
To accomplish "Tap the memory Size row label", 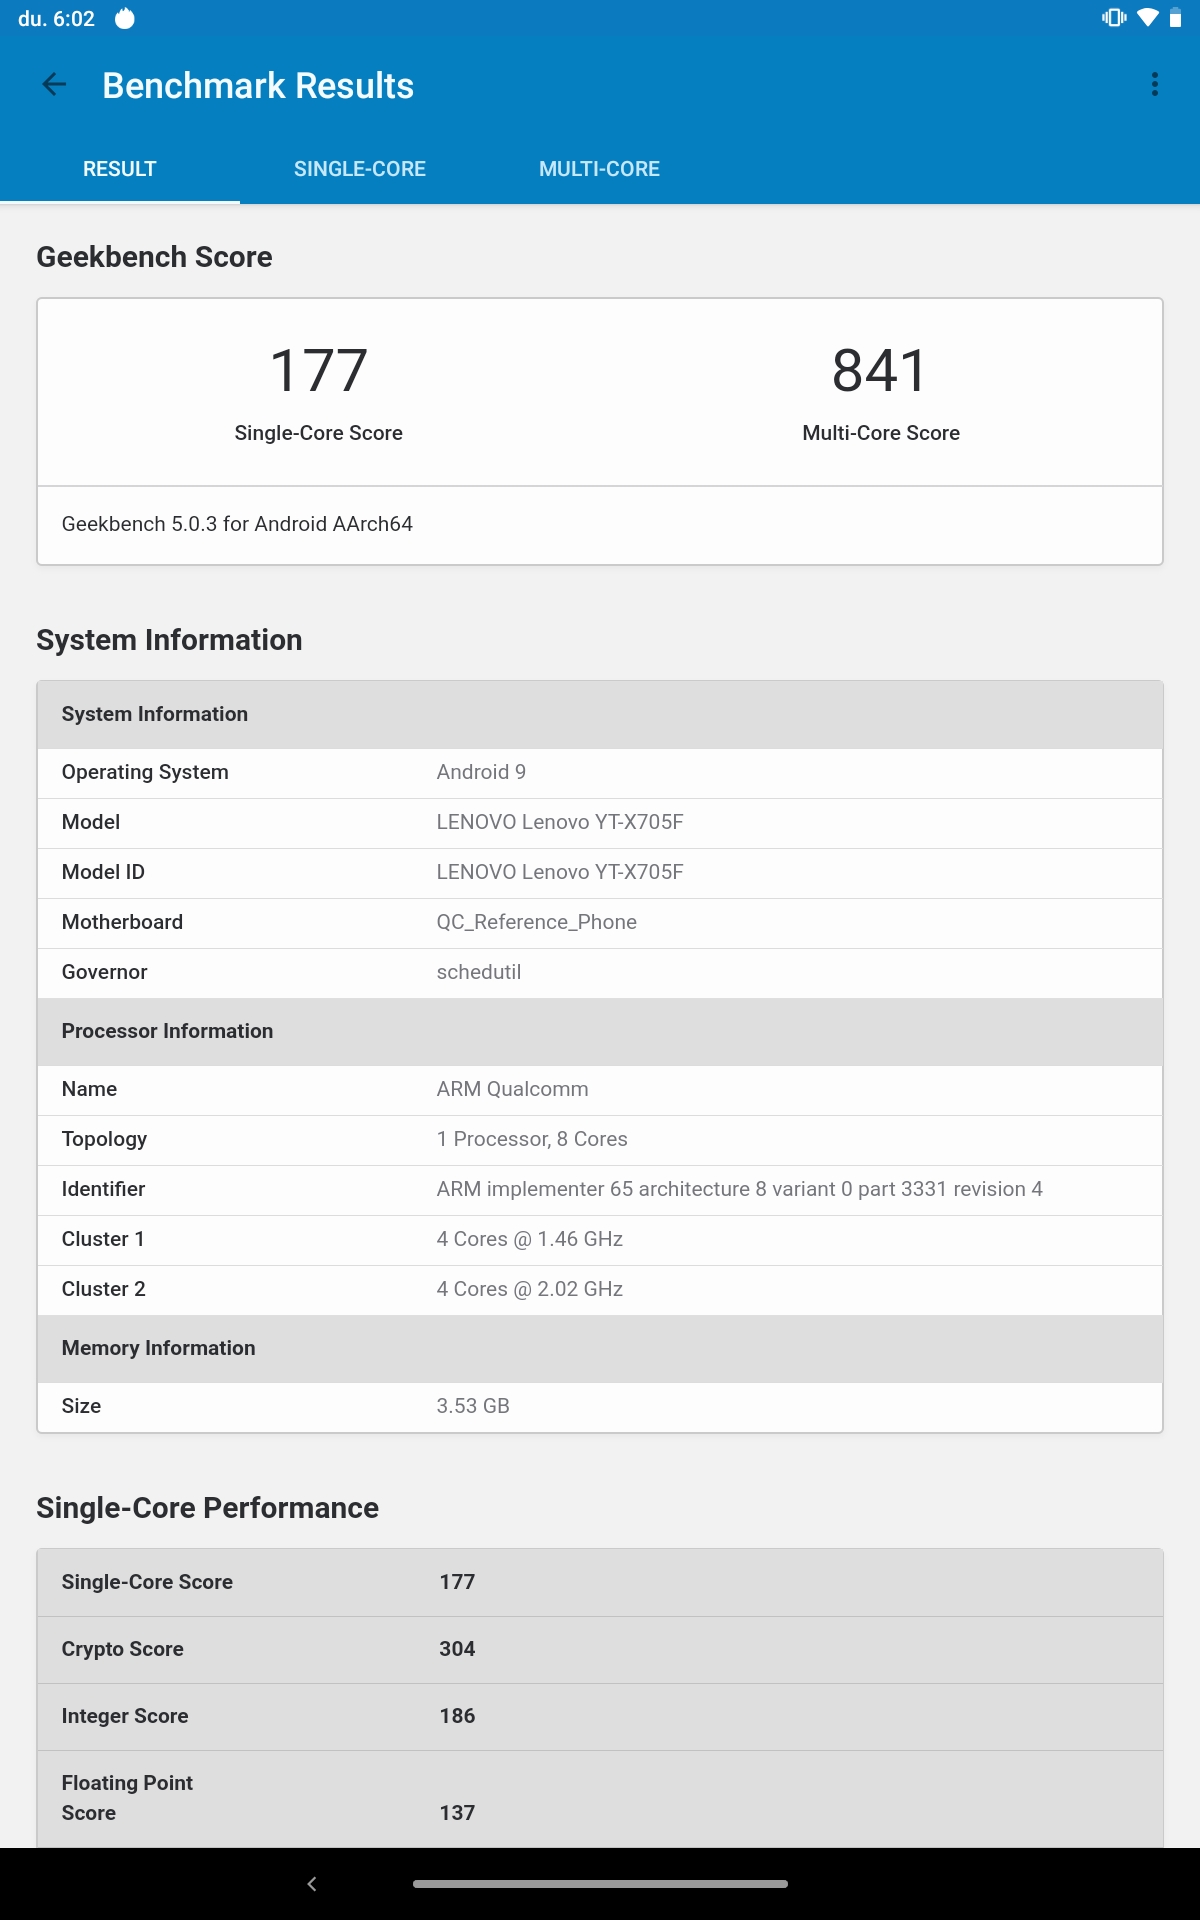I will tap(81, 1406).
